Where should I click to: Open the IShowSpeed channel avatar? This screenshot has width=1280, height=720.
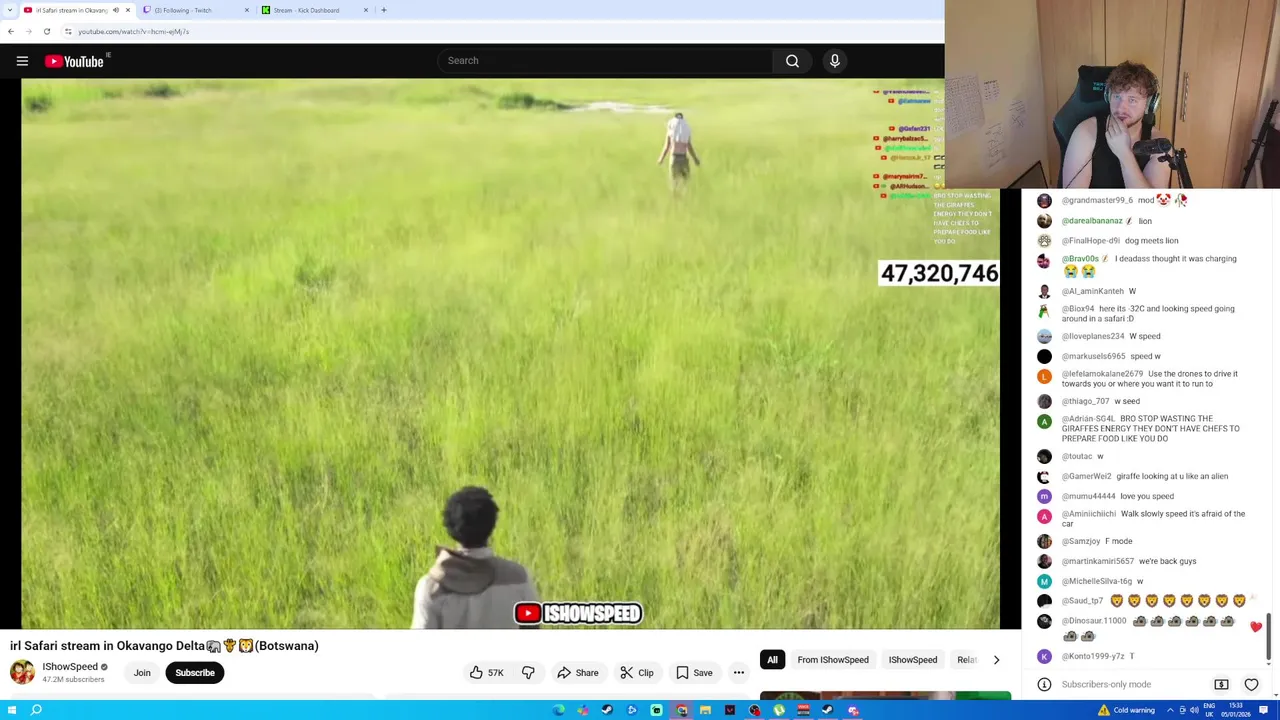coord(22,672)
